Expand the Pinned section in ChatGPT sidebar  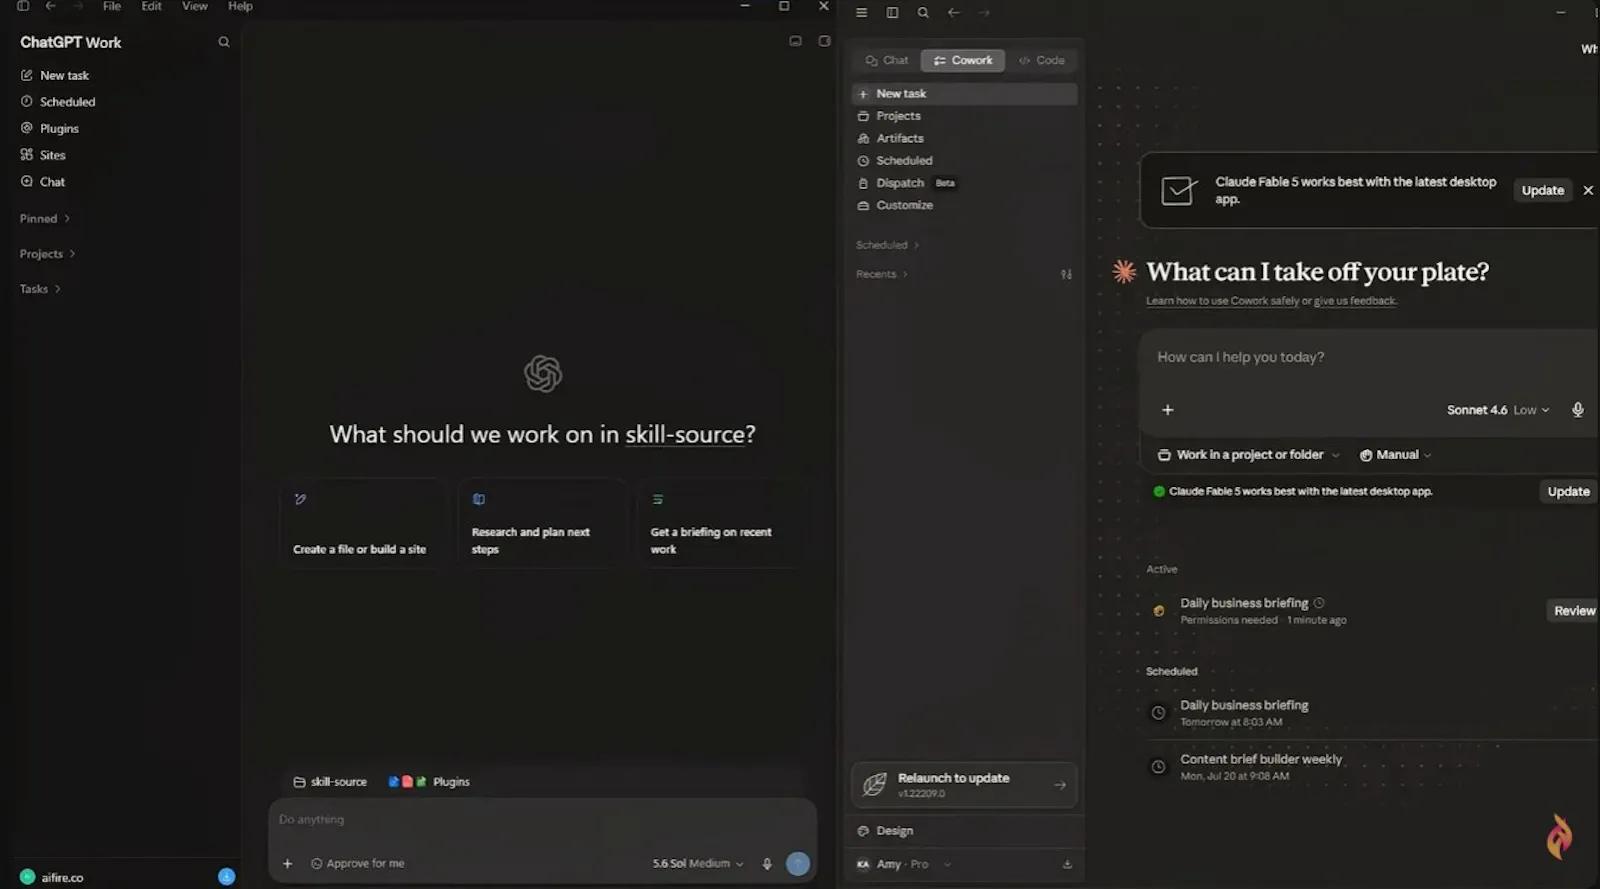44,219
